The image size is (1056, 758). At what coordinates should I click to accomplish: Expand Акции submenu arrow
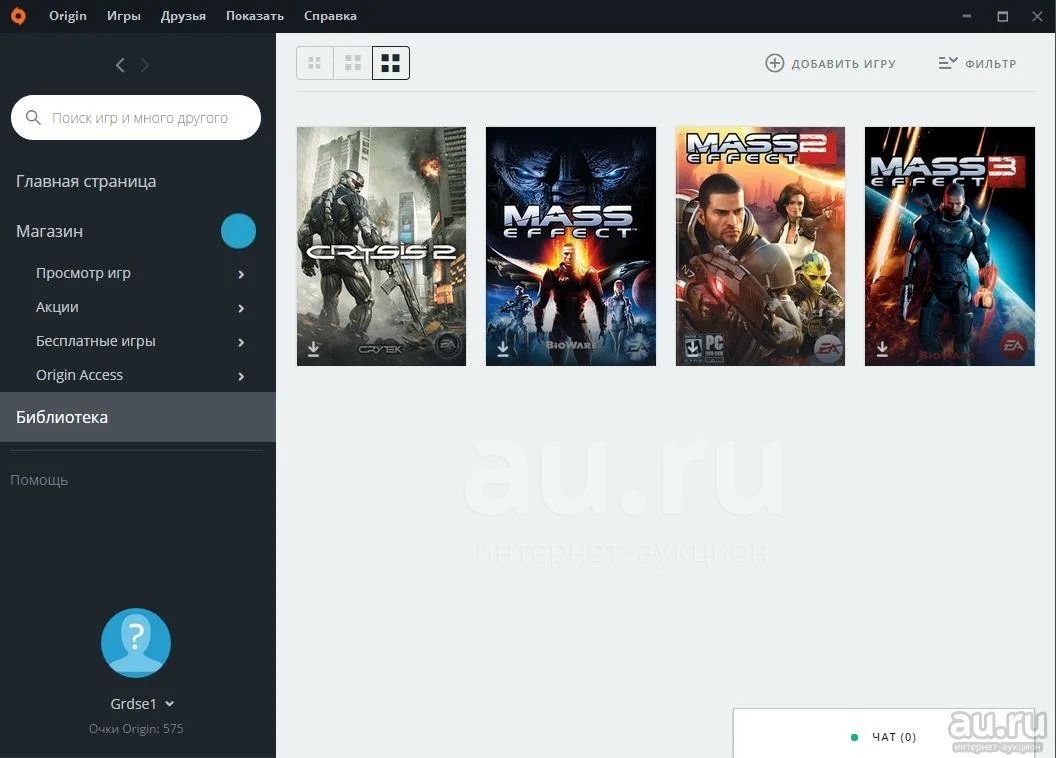pyautogui.click(x=241, y=308)
